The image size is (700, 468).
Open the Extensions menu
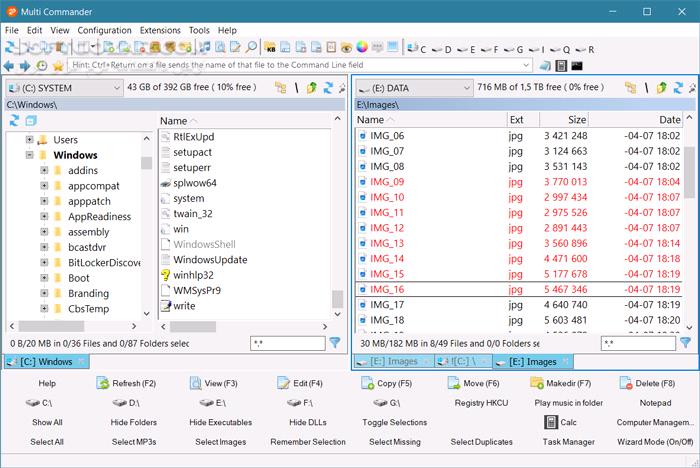pyautogui.click(x=160, y=30)
